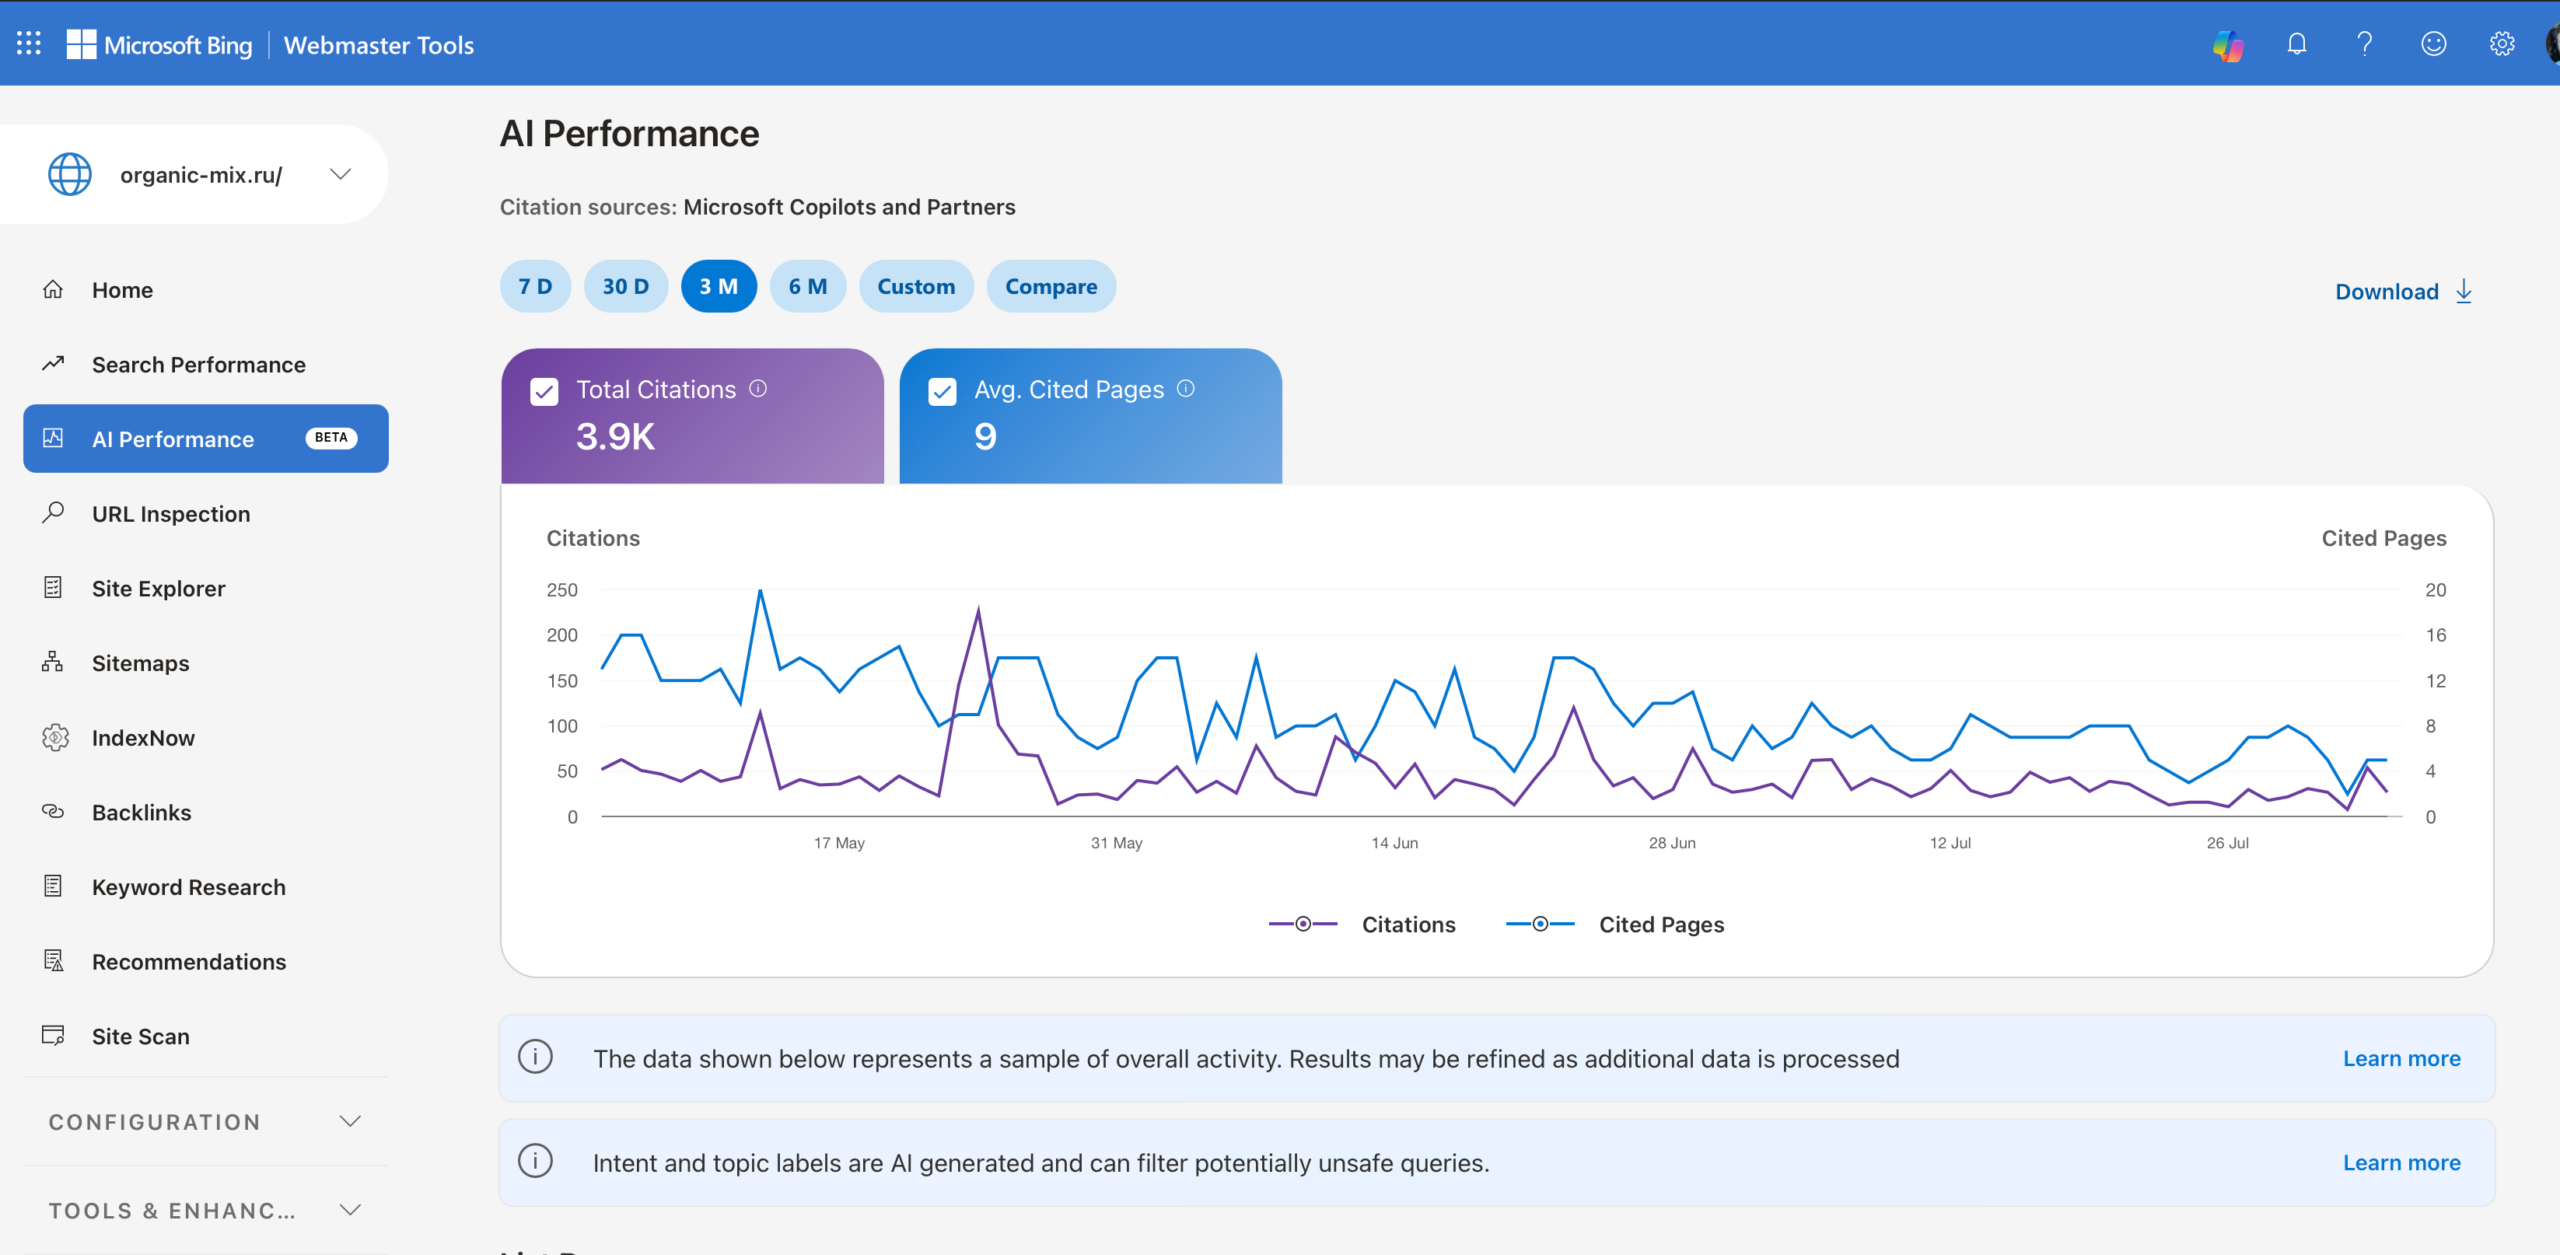
Task: Click Learn more on intent labels notice
Action: coord(2401,1162)
